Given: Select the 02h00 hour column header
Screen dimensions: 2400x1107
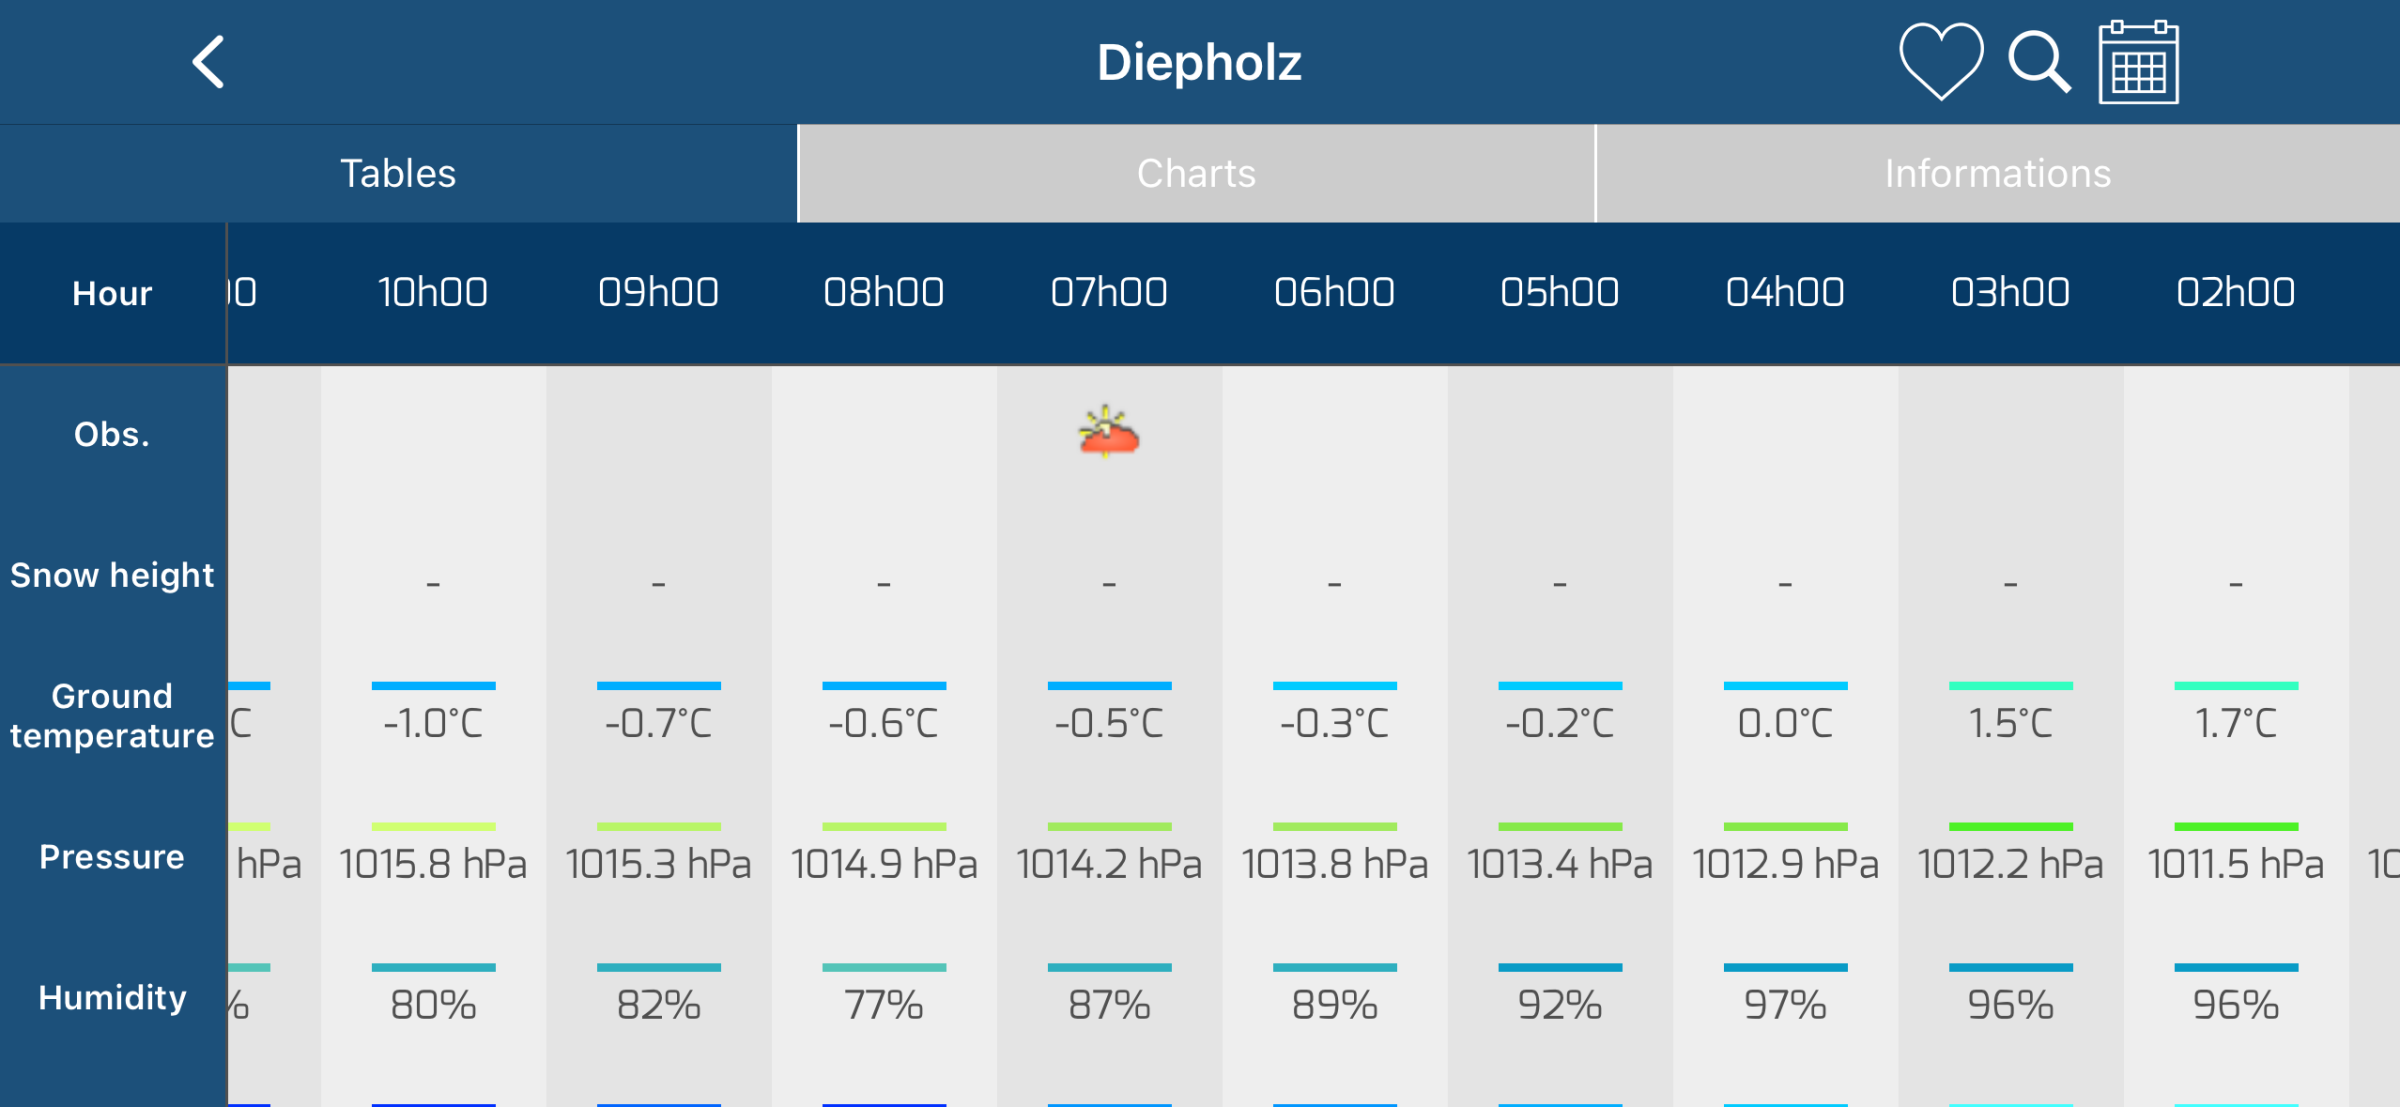Looking at the screenshot, I should point(2236,293).
